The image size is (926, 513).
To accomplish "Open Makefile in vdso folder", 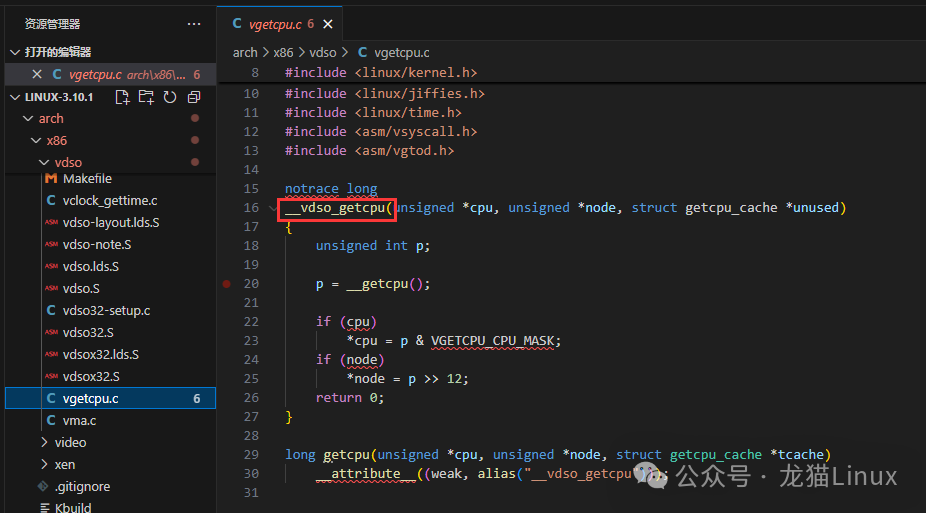I will pyautogui.click(x=87, y=179).
